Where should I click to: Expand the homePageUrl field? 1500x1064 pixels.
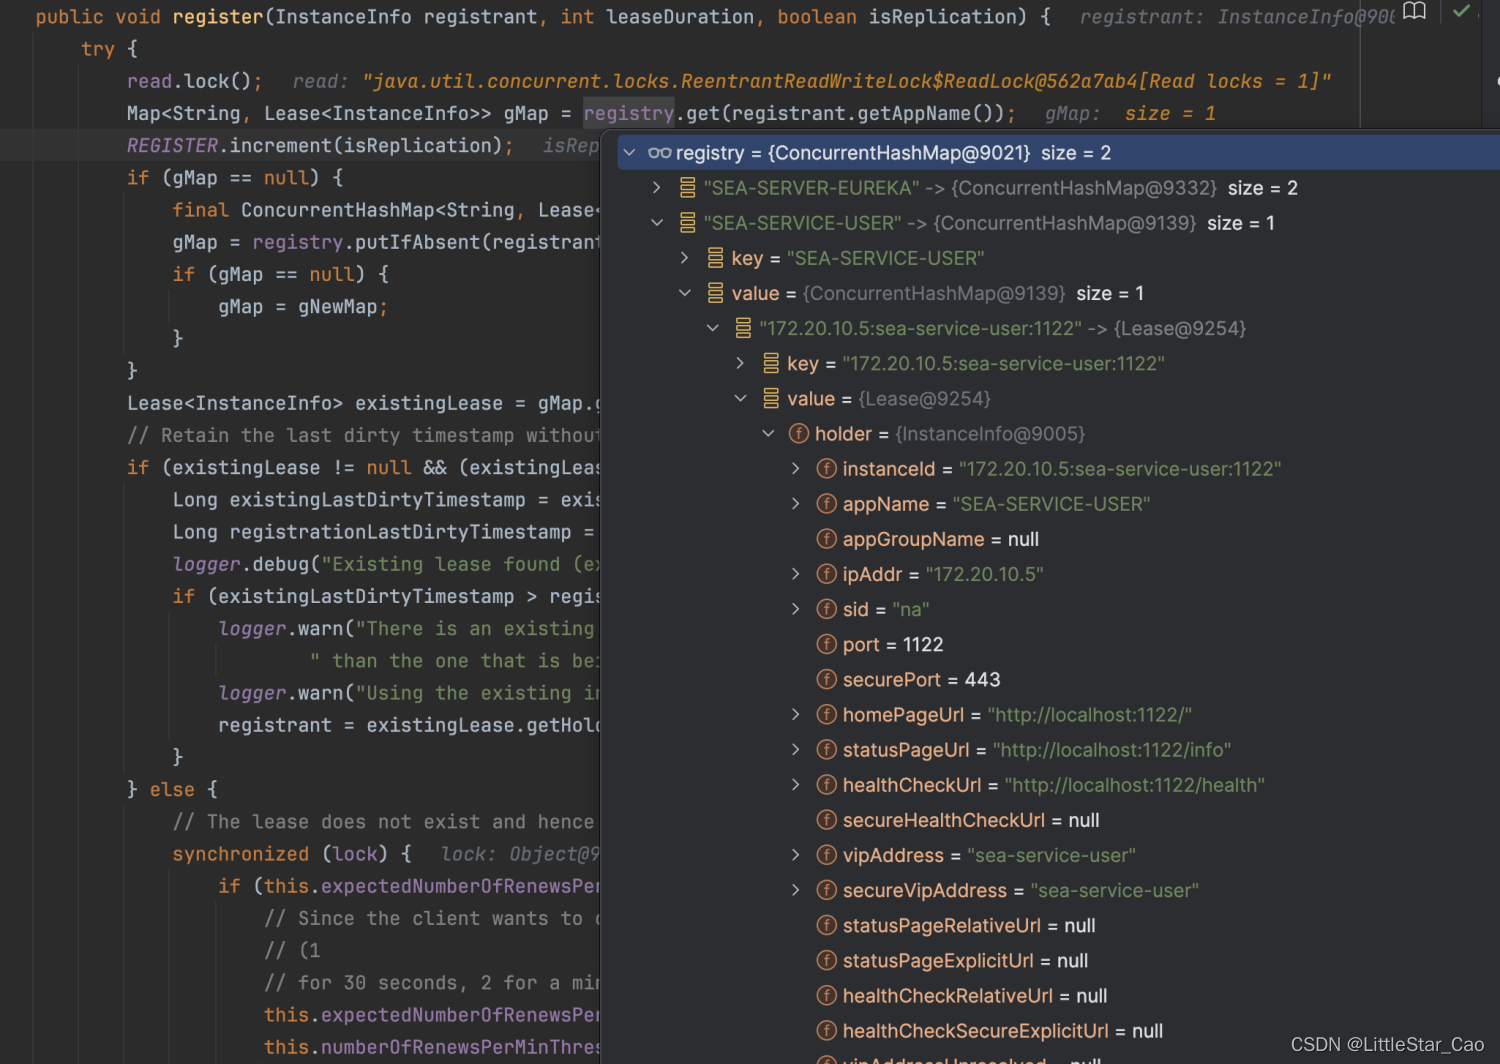796,714
